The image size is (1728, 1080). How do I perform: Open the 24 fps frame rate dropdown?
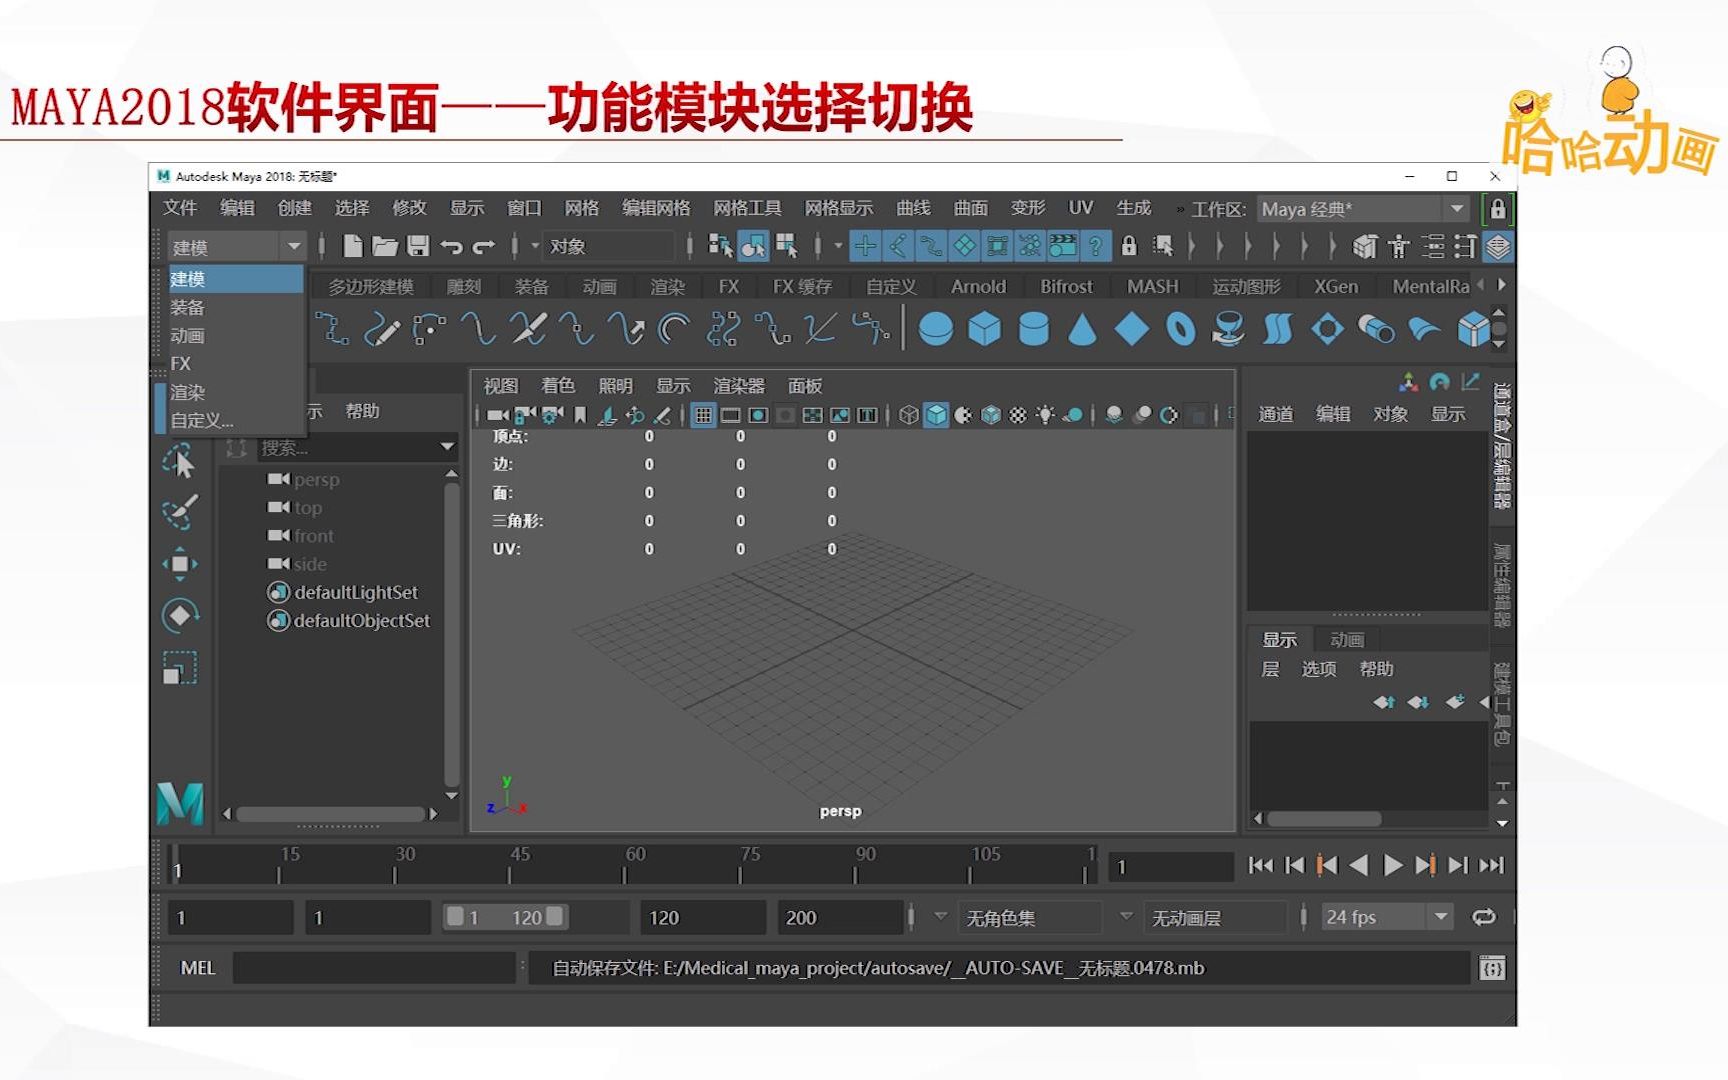tap(1440, 917)
